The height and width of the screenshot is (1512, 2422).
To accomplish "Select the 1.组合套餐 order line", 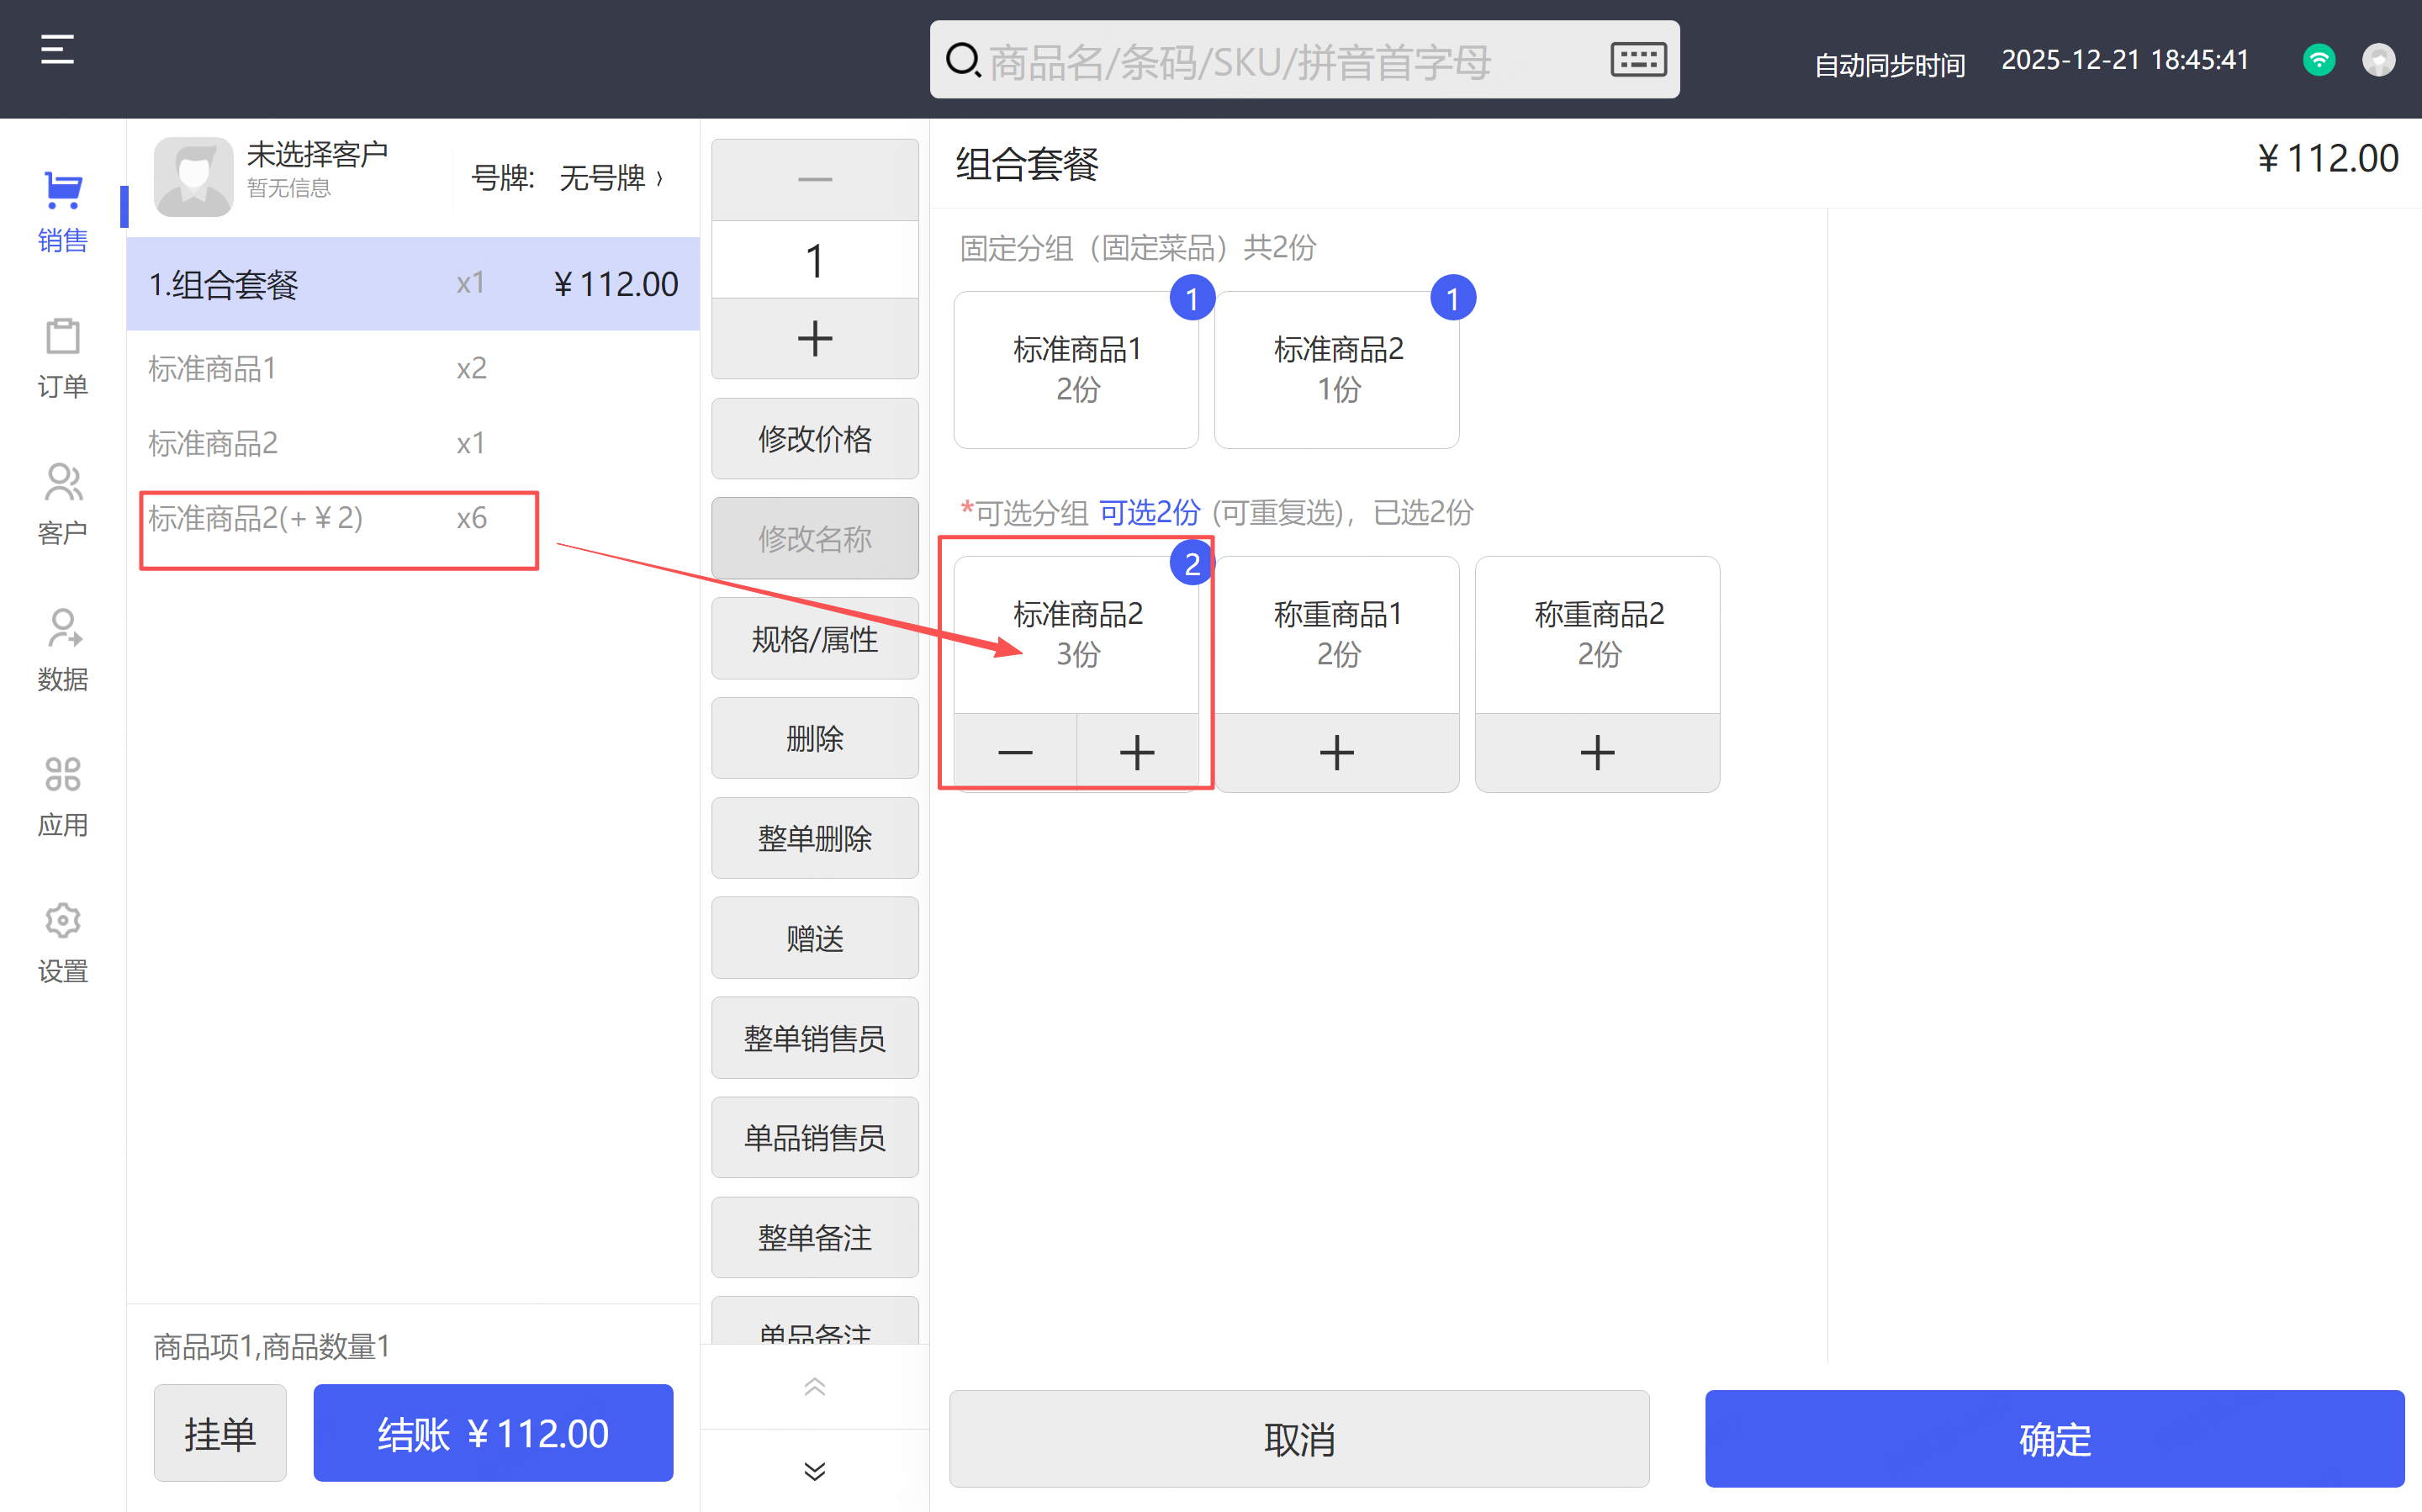I will [412, 284].
